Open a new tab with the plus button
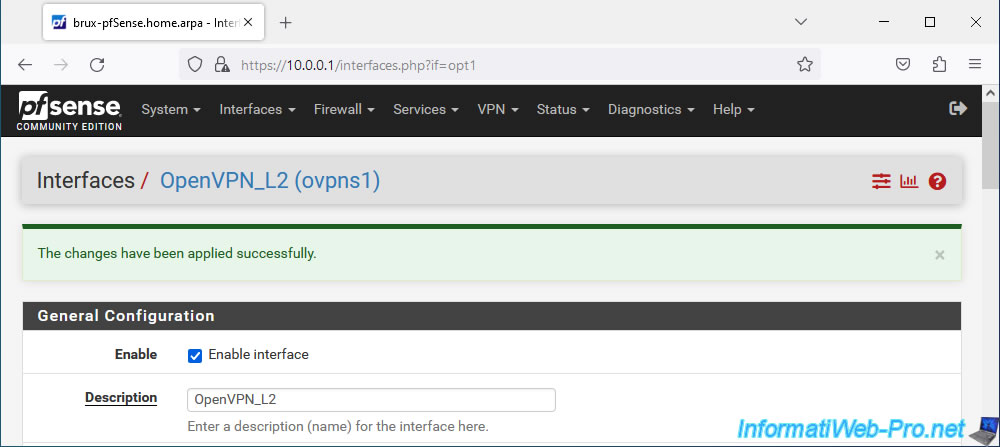This screenshot has height=447, width=1000. [286, 22]
